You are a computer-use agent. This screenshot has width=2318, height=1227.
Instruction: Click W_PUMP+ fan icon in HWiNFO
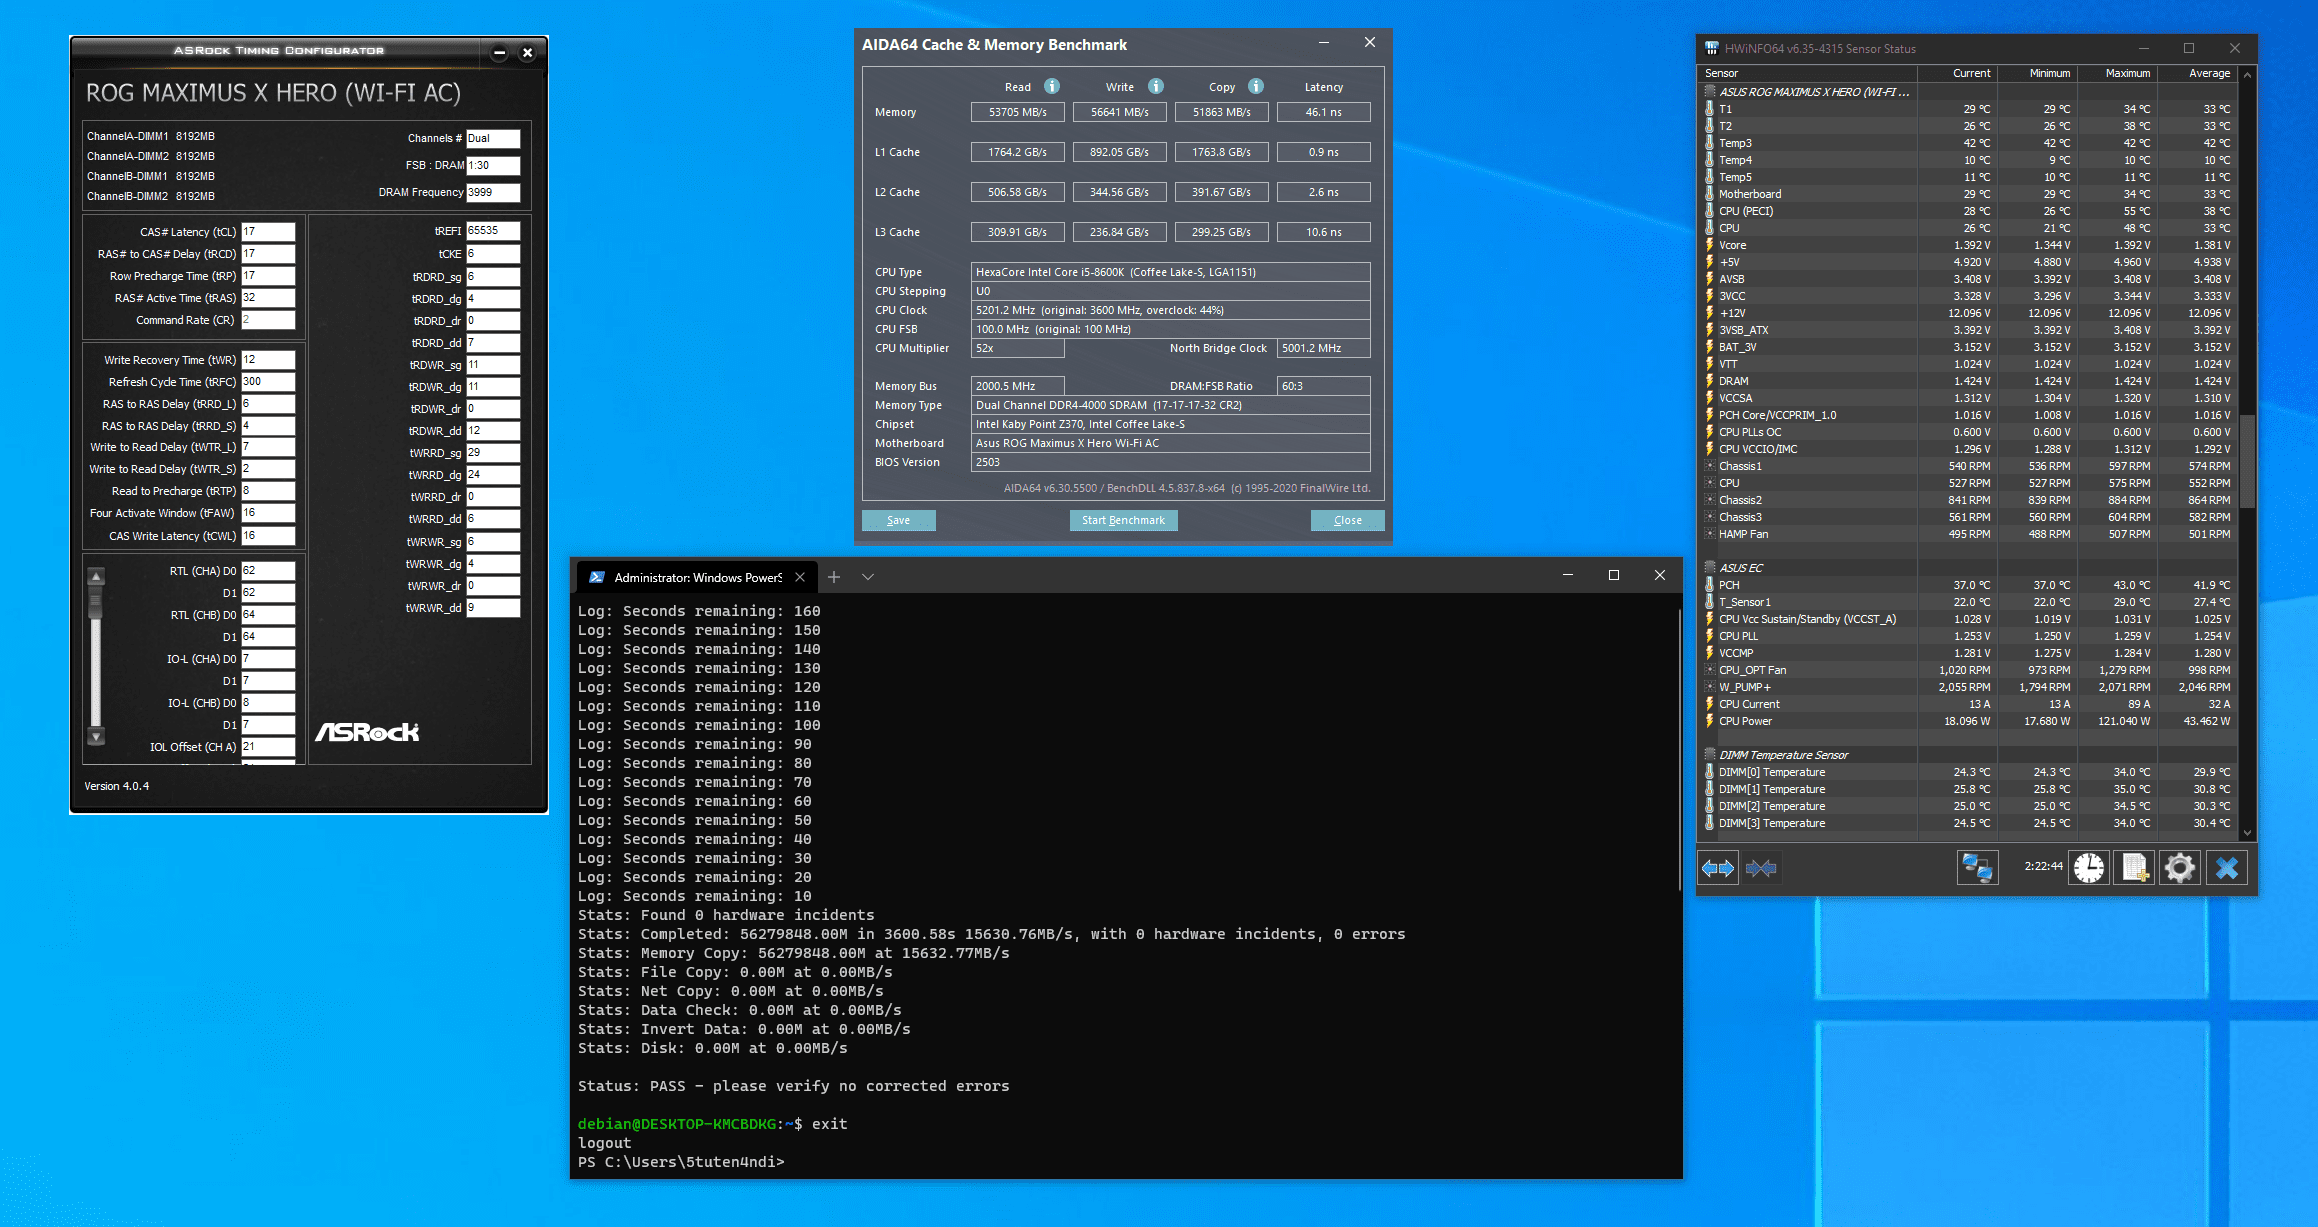(x=1710, y=686)
